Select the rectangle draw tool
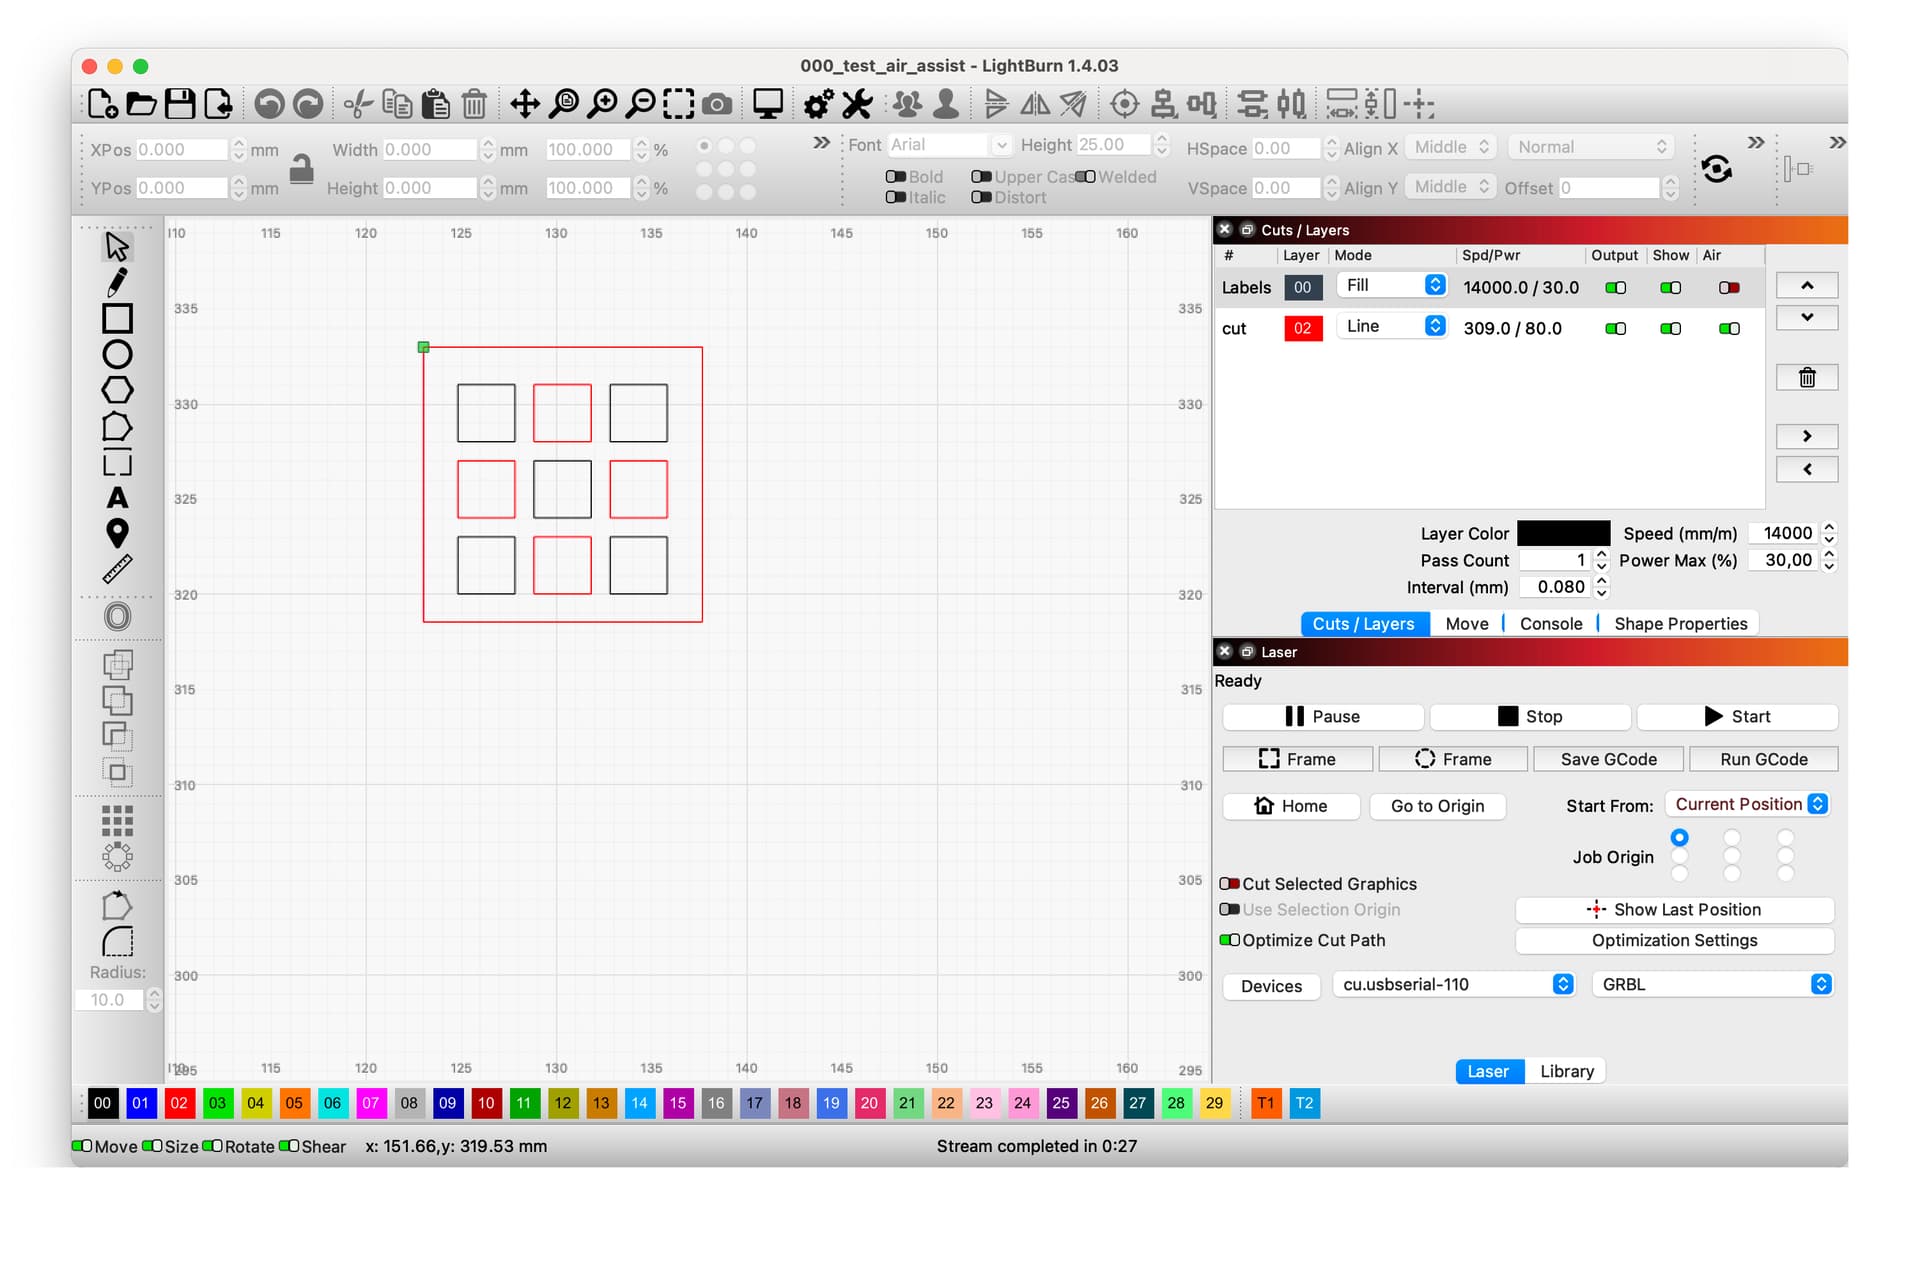 (x=117, y=317)
